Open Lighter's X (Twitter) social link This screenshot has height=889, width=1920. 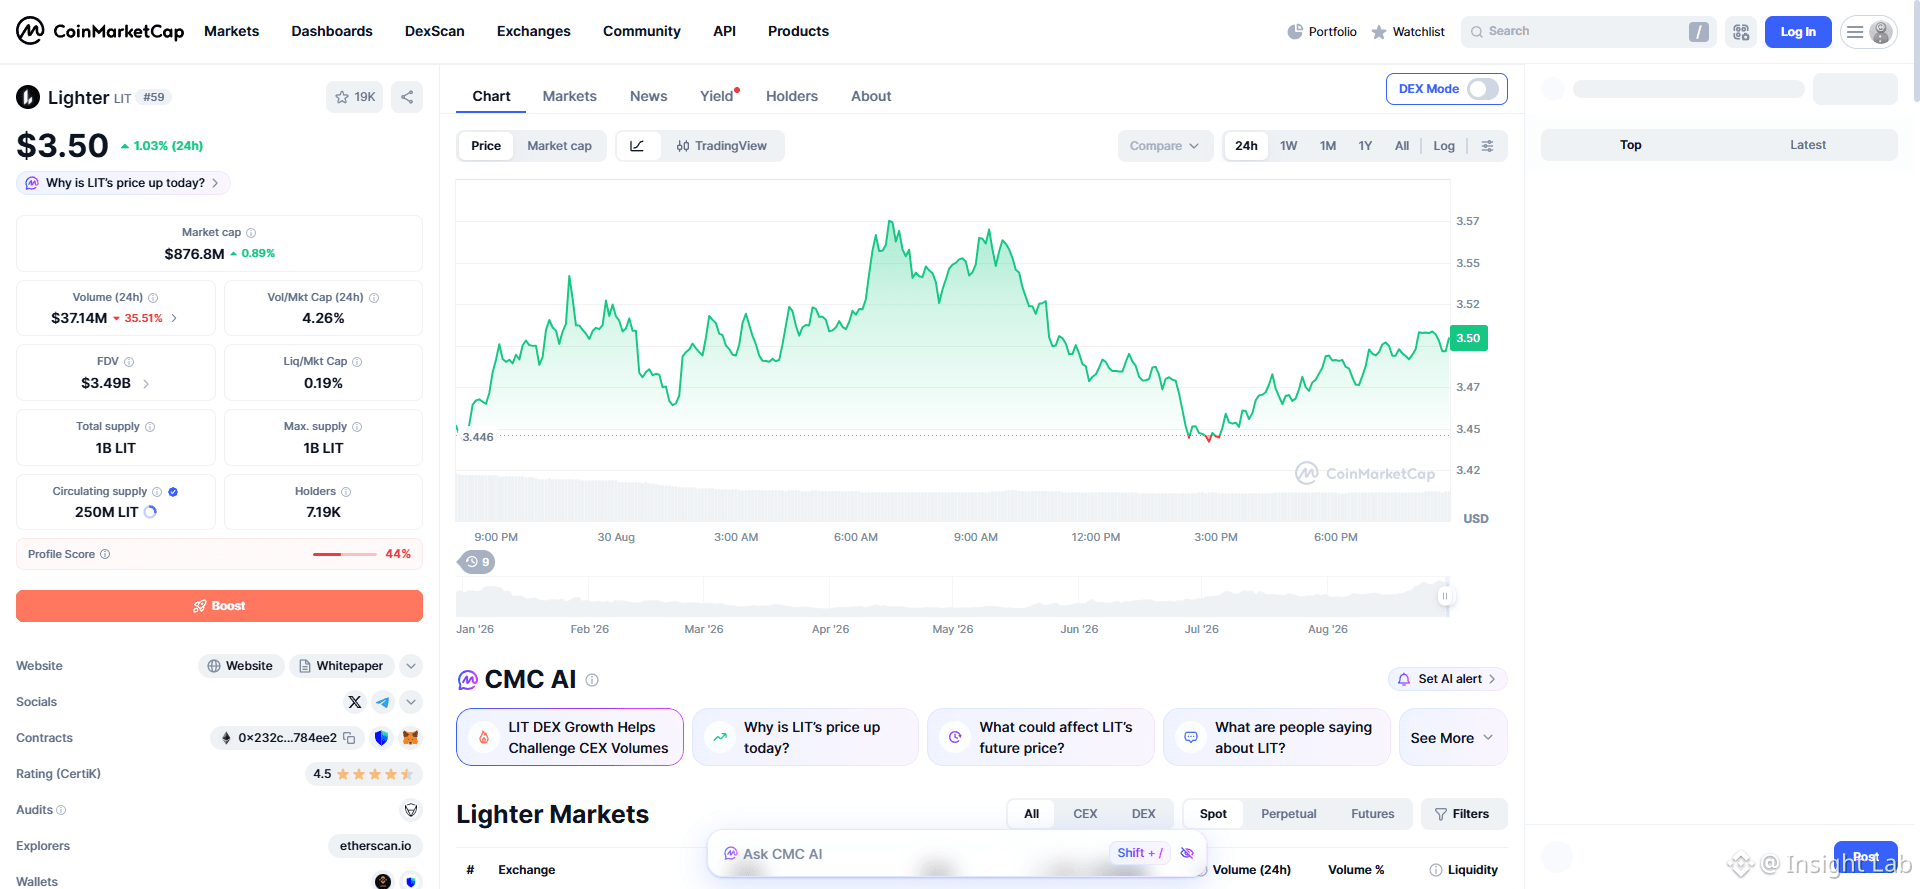[355, 702]
